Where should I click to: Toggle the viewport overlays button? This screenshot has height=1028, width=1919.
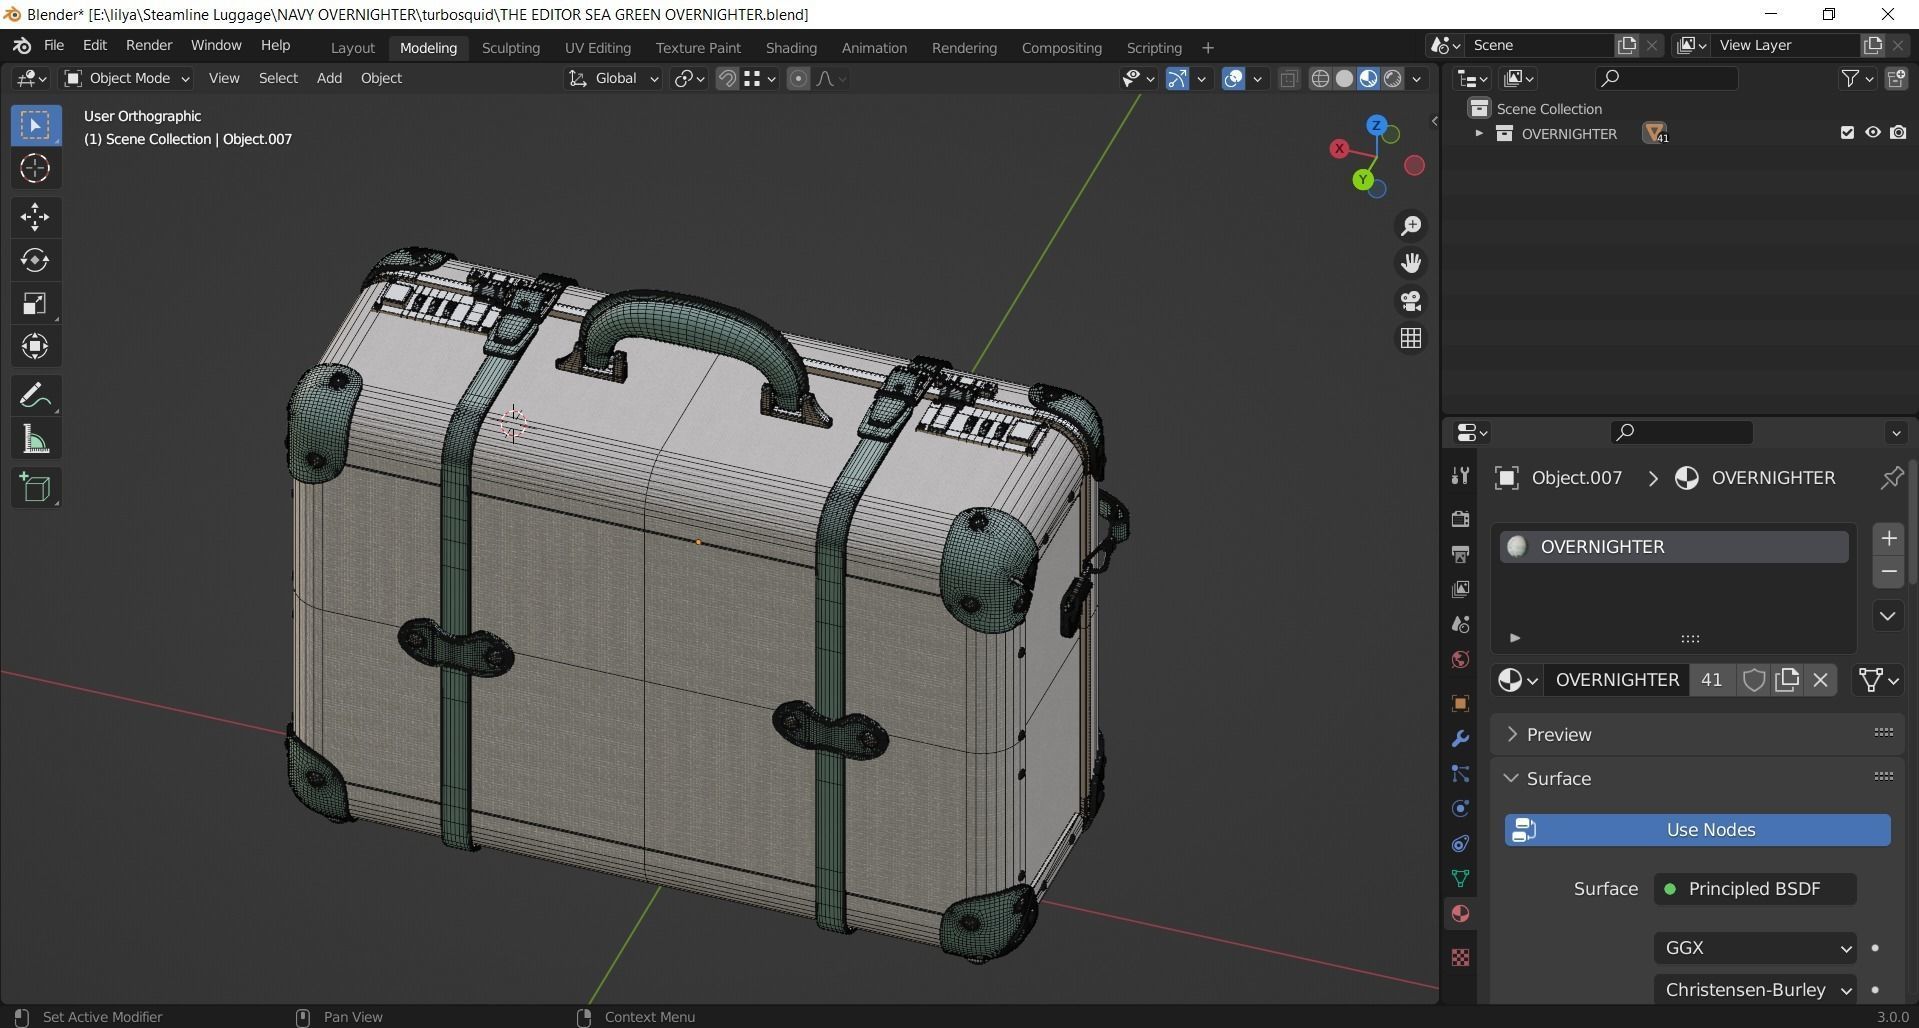coord(1233,78)
